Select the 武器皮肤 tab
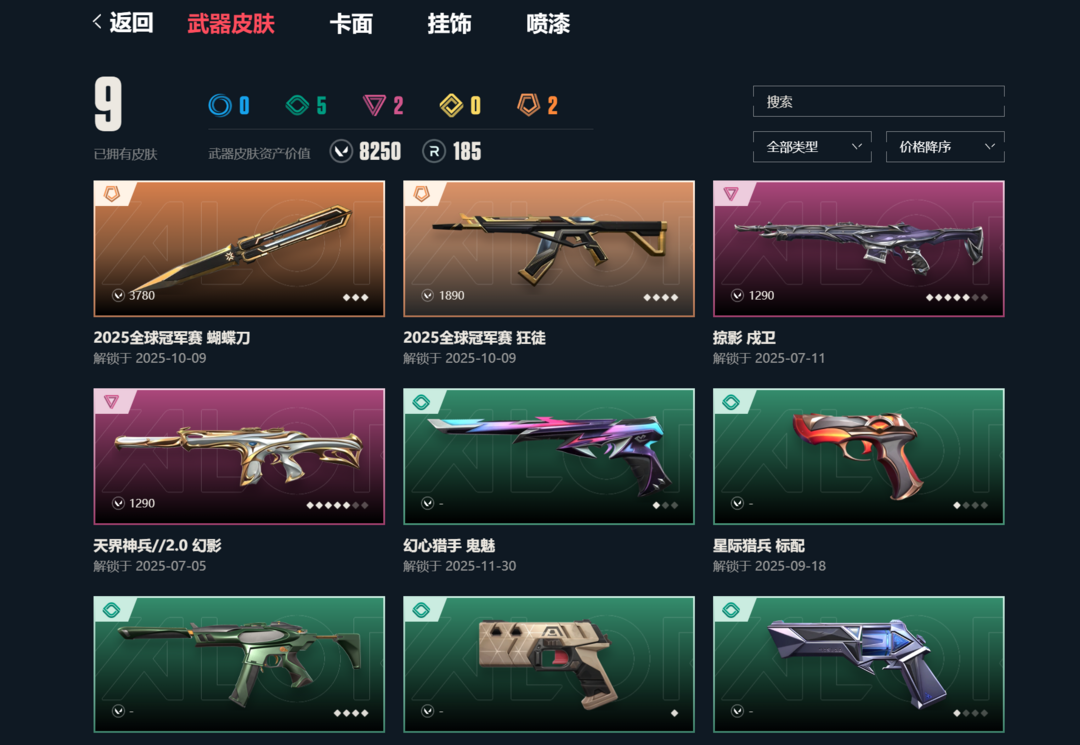Image resolution: width=1080 pixels, height=745 pixels. pyautogui.click(x=231, y=24)
